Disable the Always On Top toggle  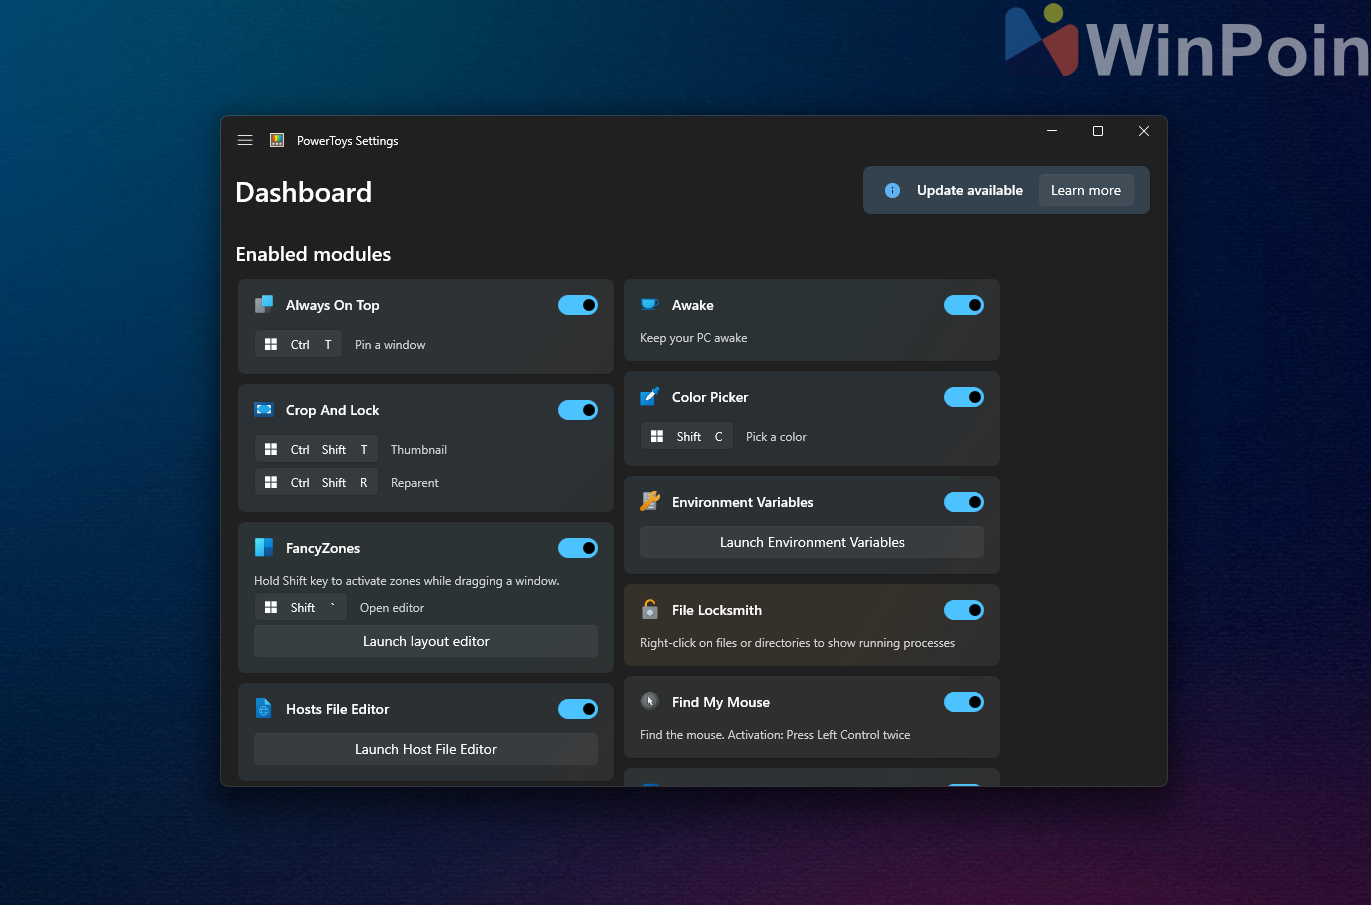[x=578, y=305]
